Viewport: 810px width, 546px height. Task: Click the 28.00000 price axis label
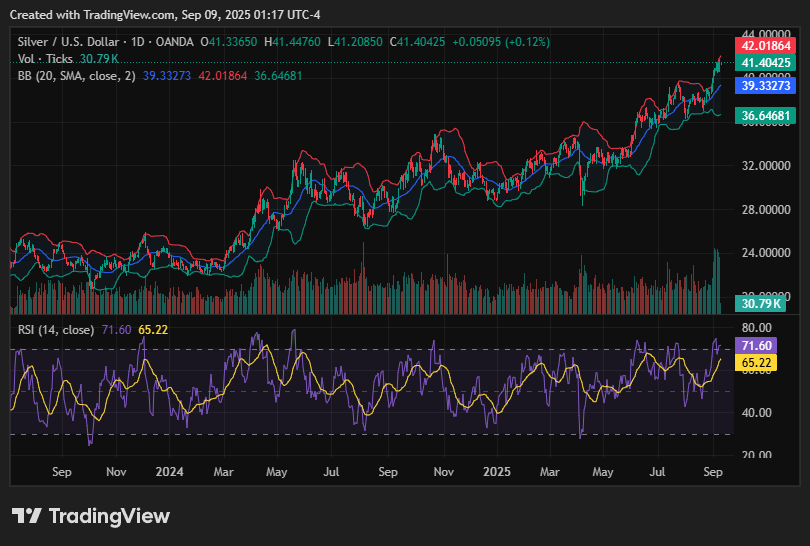(766, 210)
